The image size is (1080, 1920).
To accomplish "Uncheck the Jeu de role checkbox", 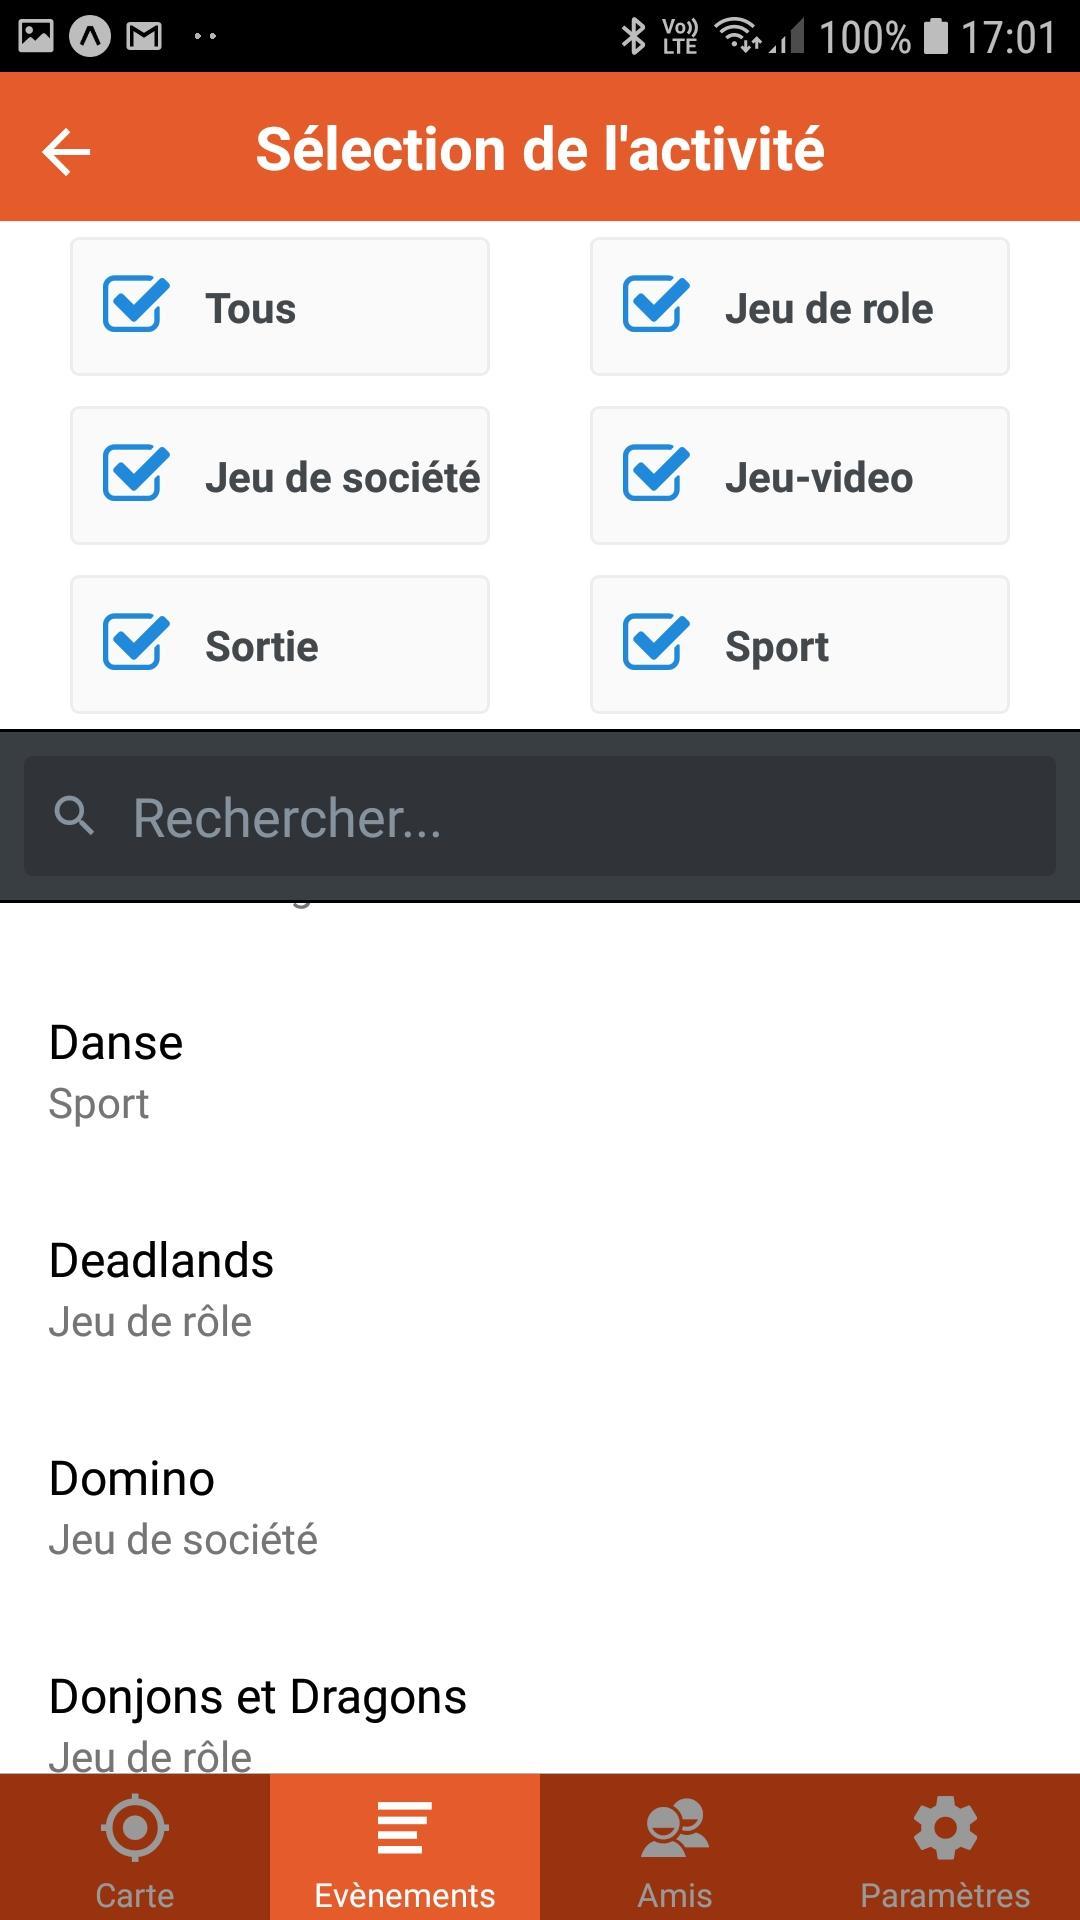I will pyautogui.click(x=656, y=305).
